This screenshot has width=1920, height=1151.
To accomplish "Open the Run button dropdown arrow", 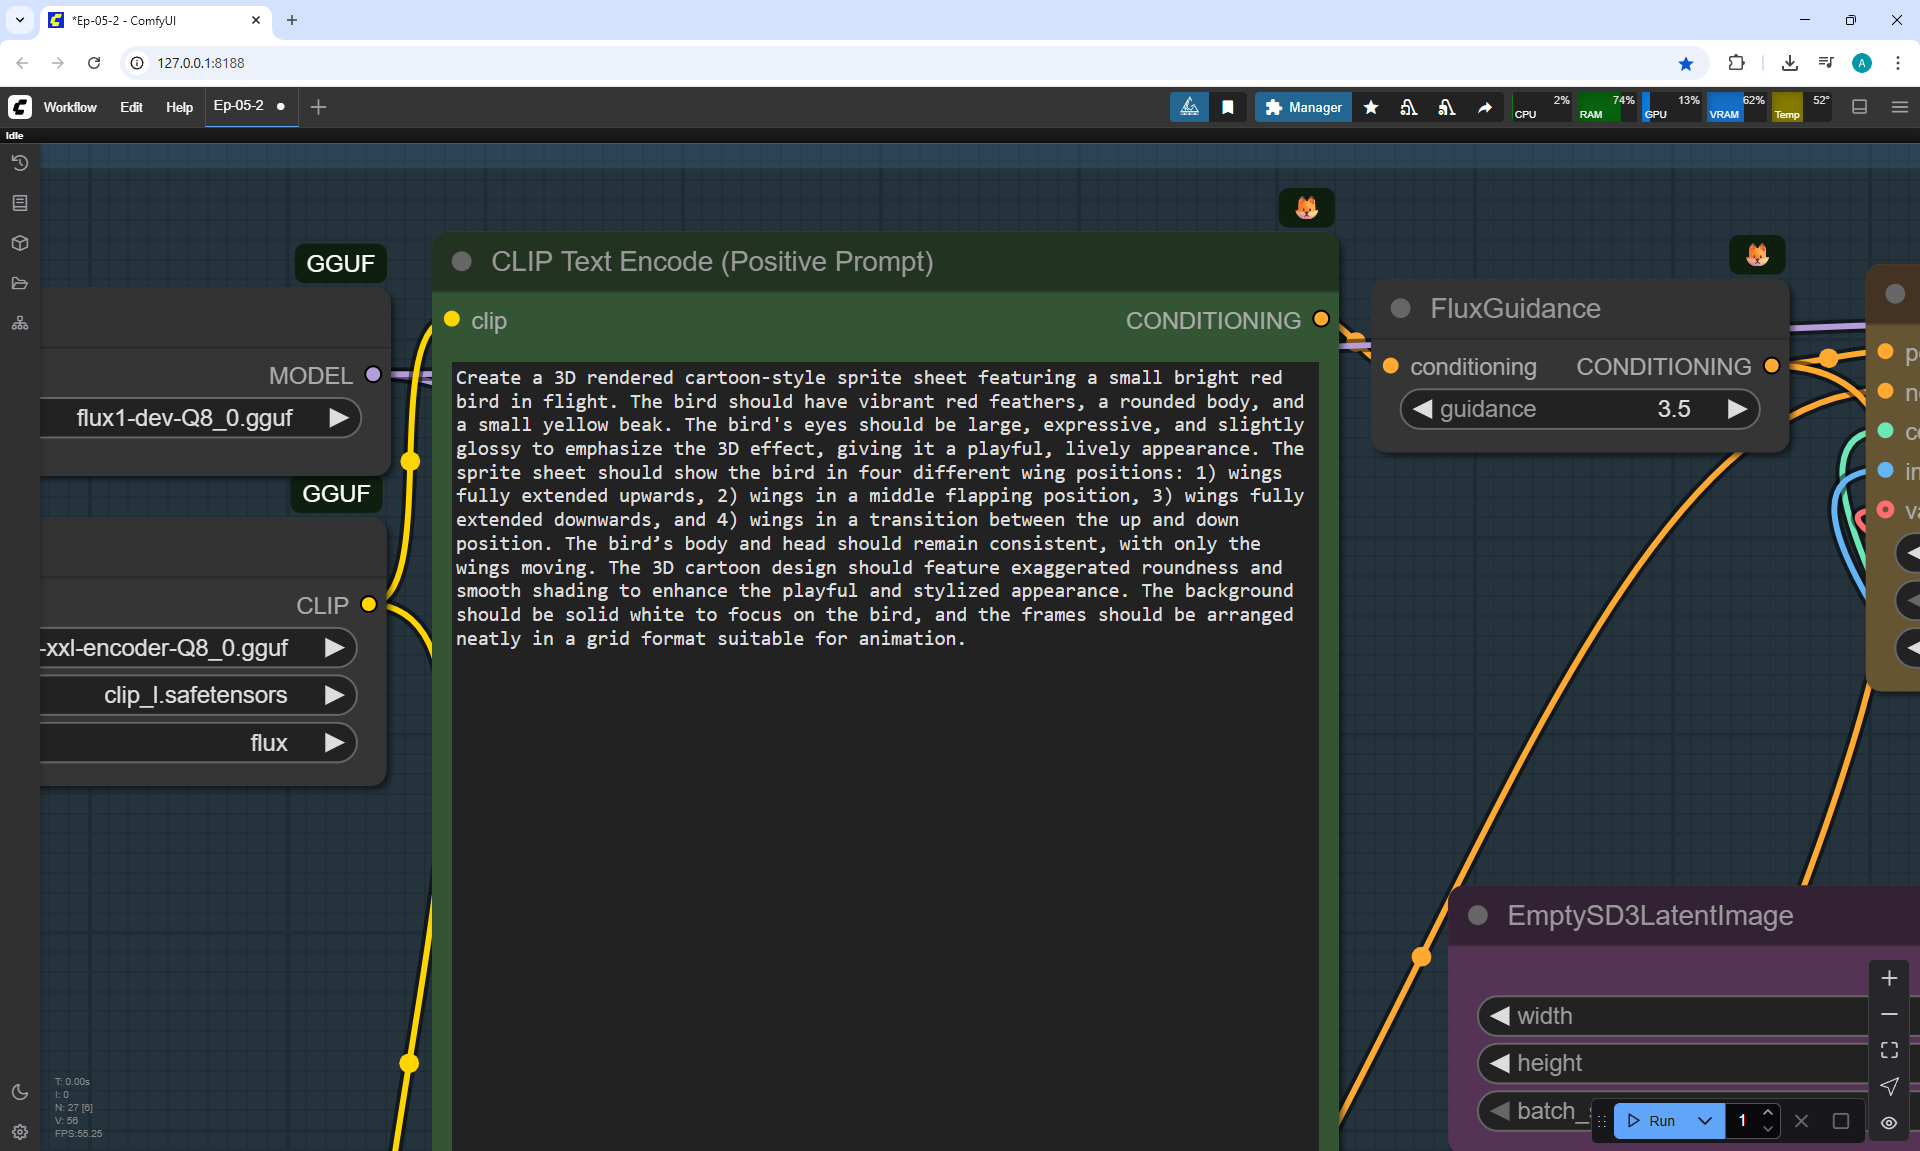I will (1704, 1121).
